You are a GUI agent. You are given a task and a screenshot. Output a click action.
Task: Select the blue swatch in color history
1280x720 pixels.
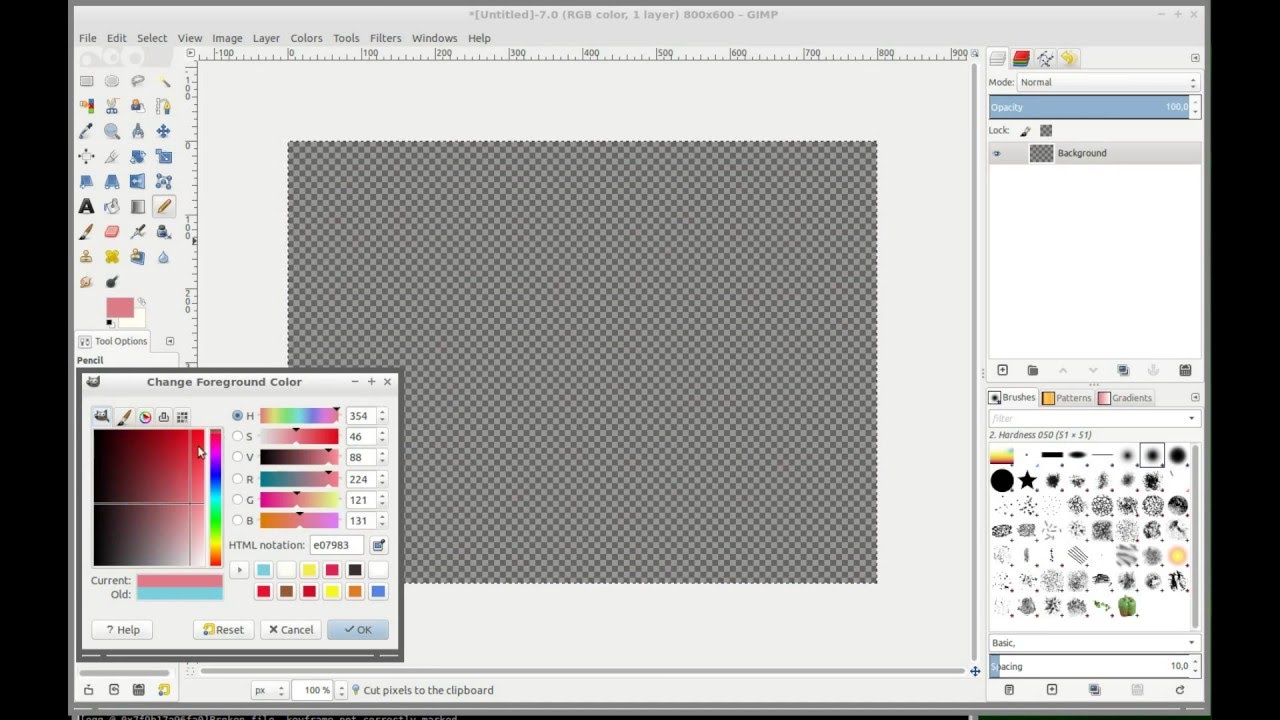point(378,592)
